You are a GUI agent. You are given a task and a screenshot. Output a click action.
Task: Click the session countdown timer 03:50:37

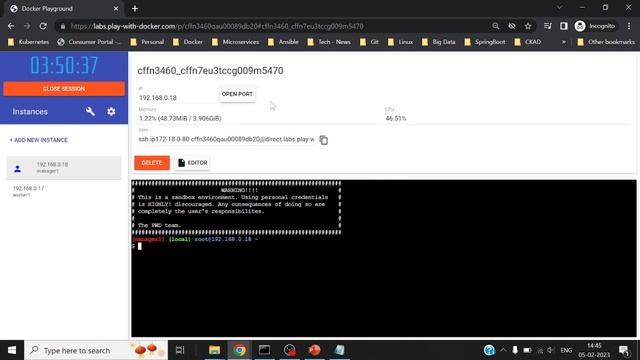click(64, 65)
